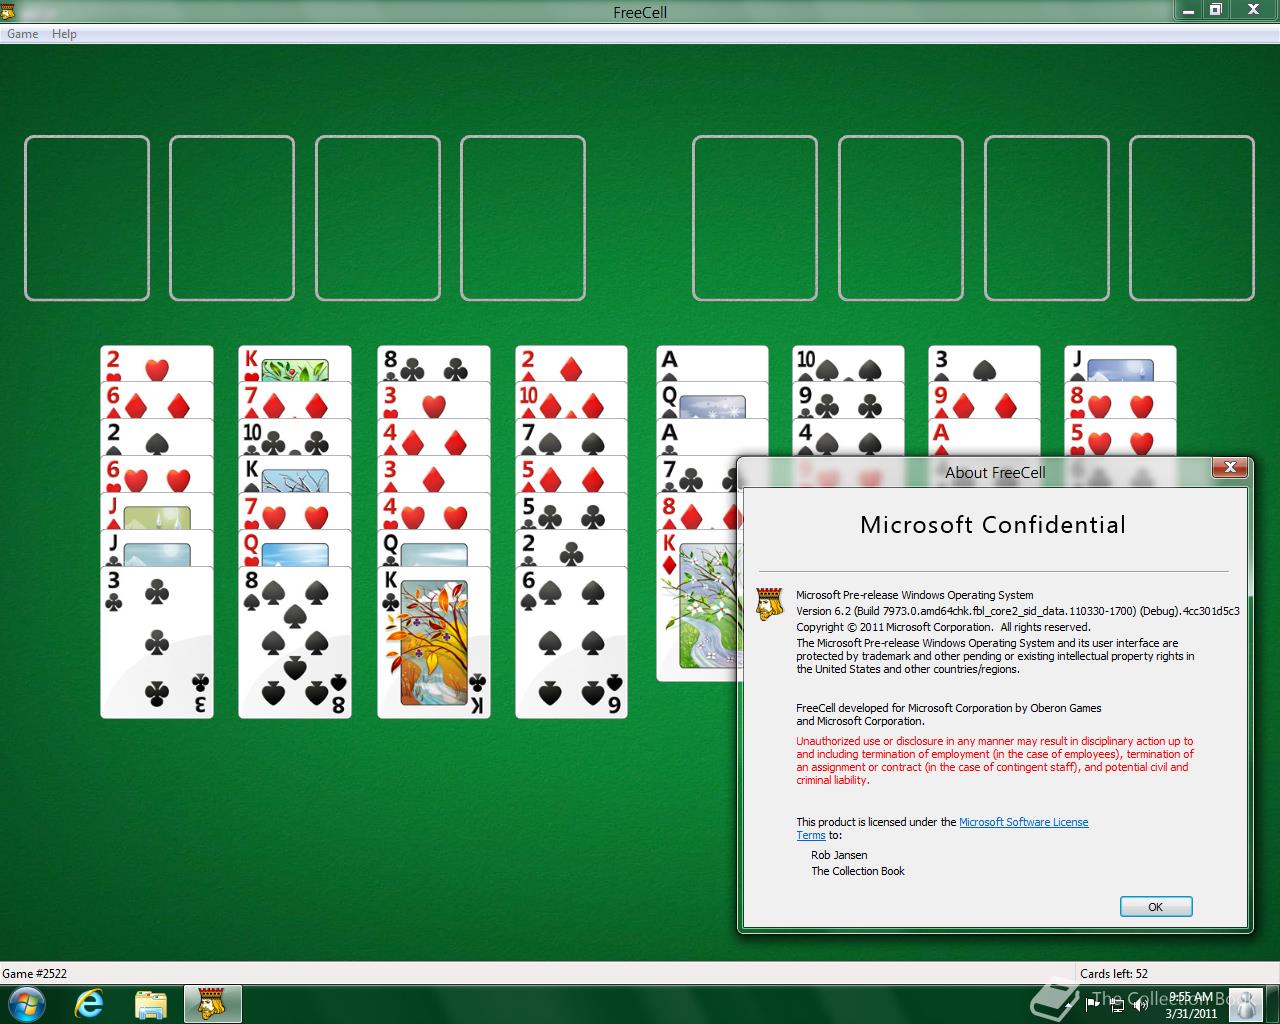
Task: Click the 10 of spades card
Action: (848, 364)
